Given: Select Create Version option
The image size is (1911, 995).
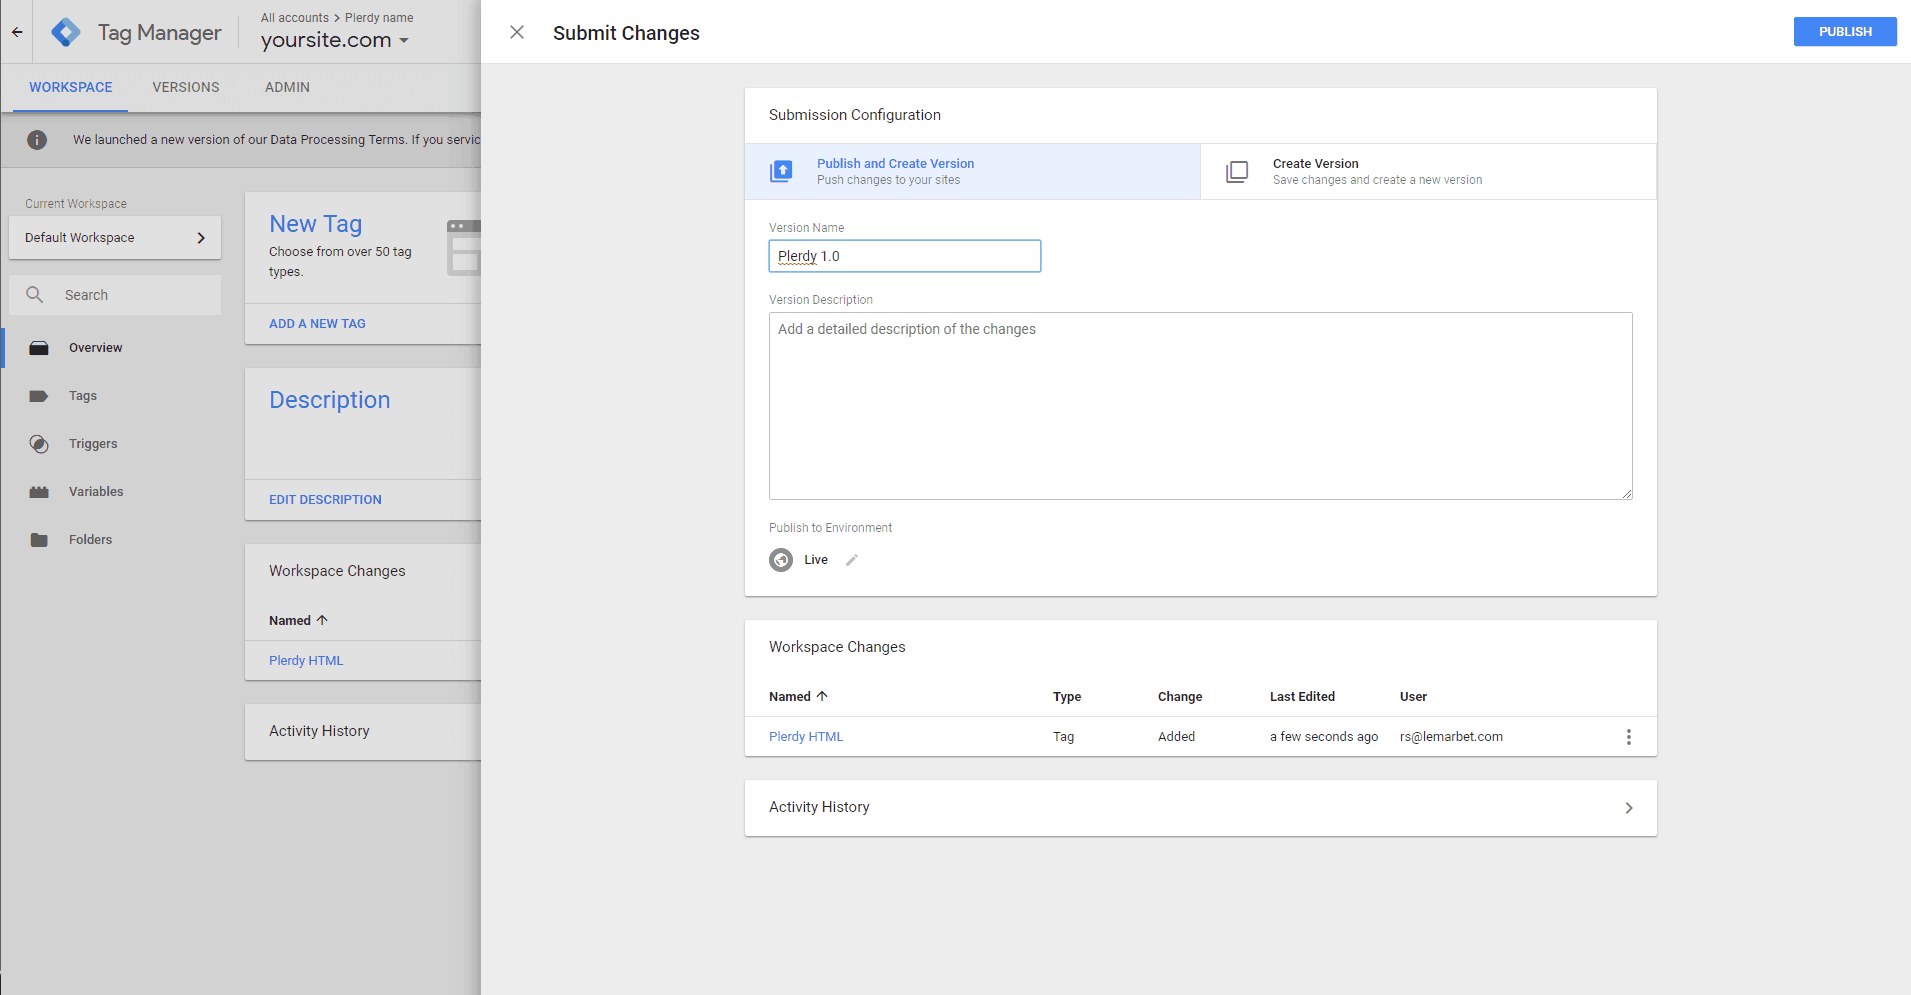Looking at the screenshot, I should tap(1428, 171).
